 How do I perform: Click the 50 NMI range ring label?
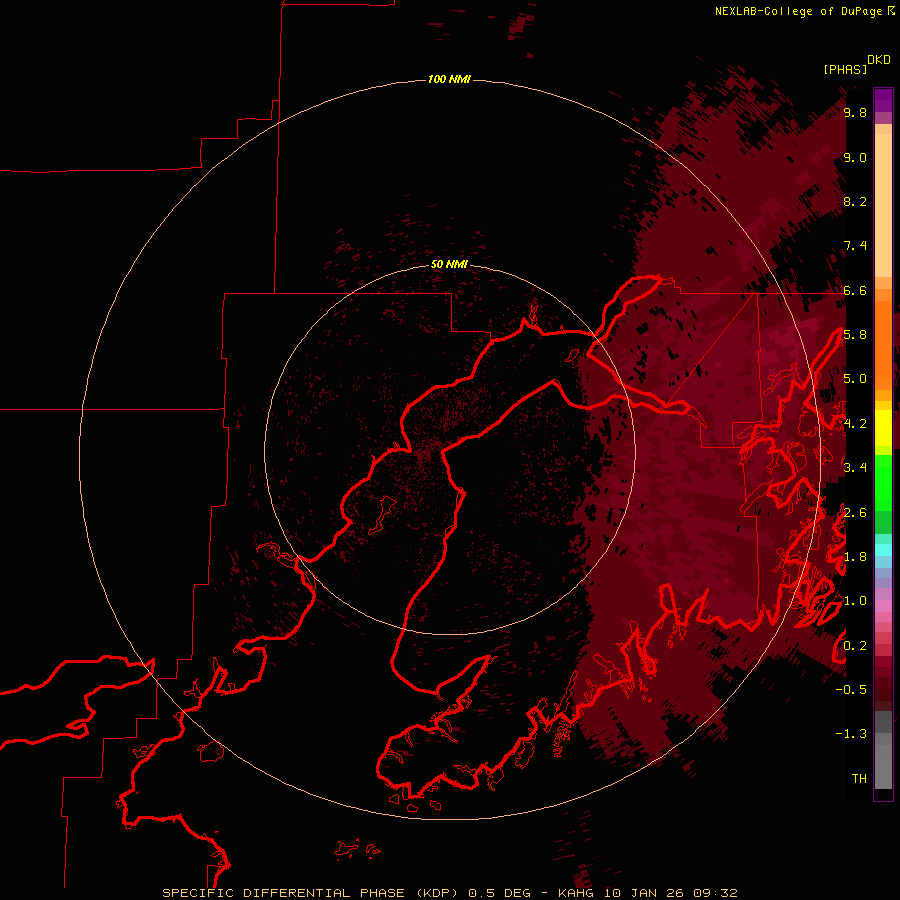(x=449, y=264)
